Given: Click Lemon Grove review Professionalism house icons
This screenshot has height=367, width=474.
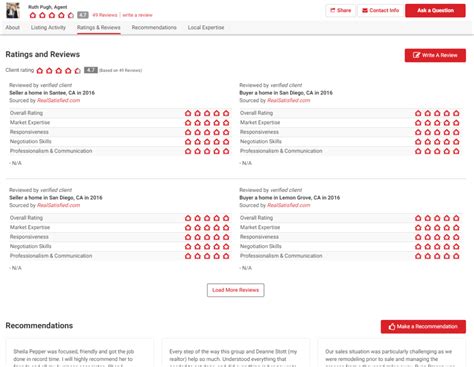Looking at the screenshot, I should [x=437, y=256].
